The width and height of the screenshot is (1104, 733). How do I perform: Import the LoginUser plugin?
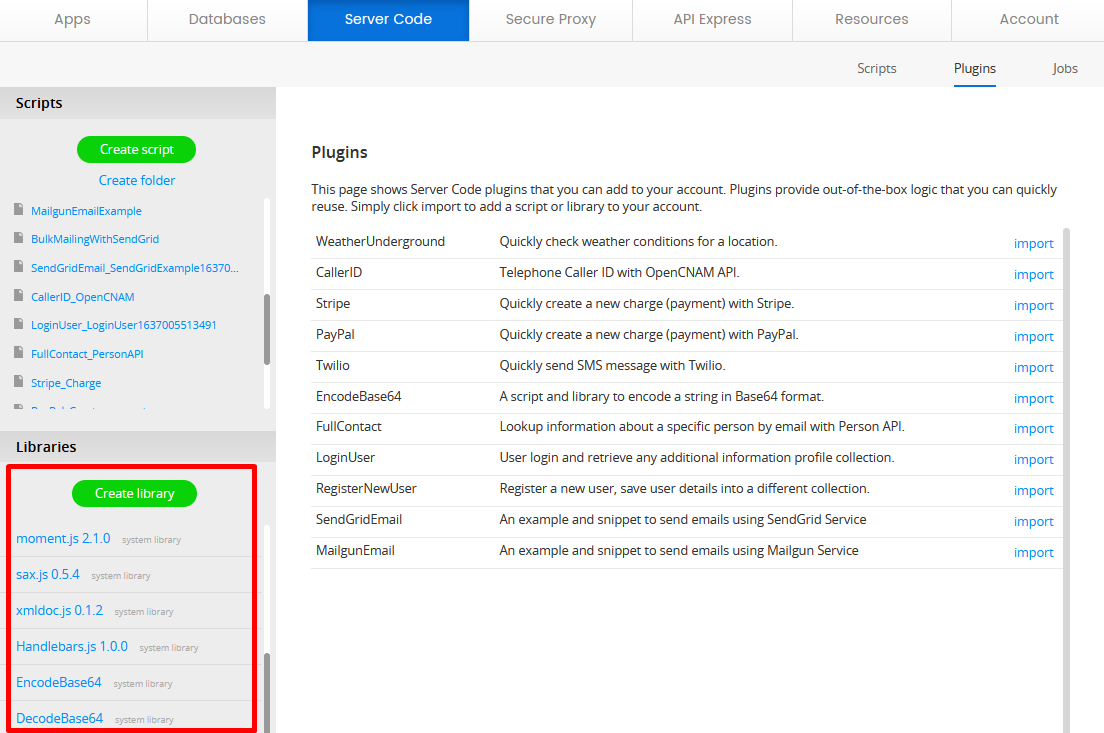pyautogui.click(x=1034, y=460)
